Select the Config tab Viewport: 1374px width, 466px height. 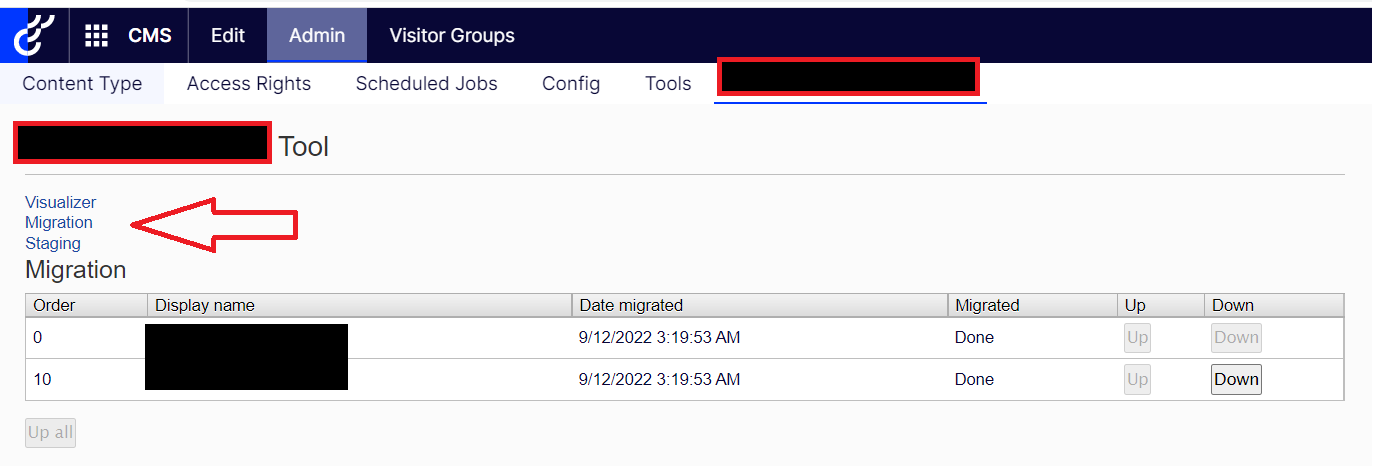(571, 84)
